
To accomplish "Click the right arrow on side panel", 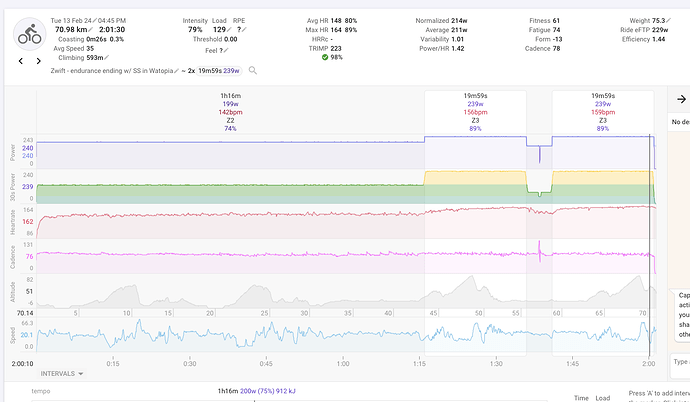I will click(x=681, y=99).
